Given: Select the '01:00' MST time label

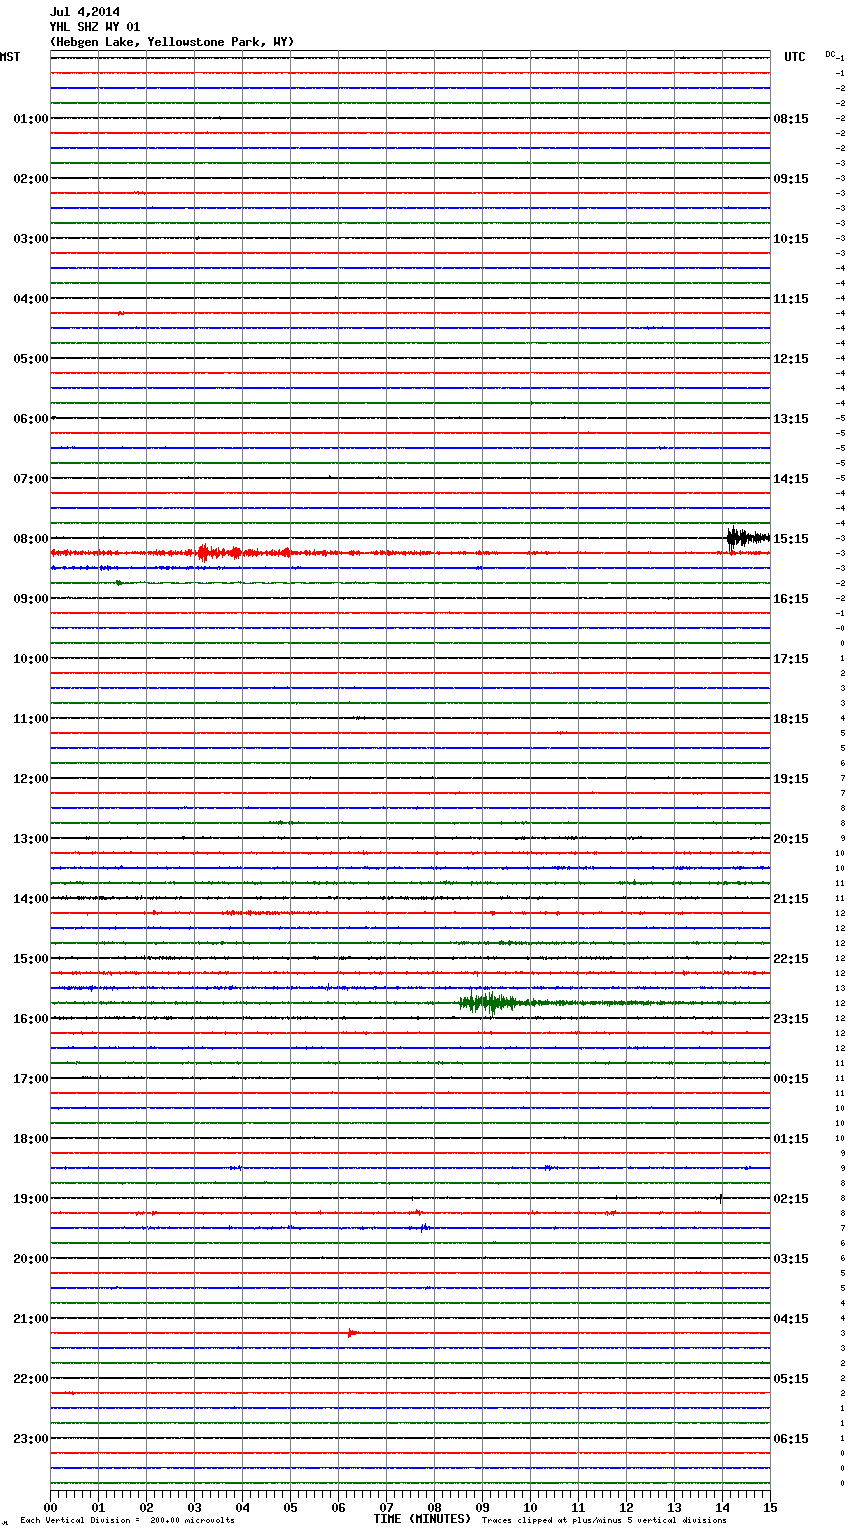Looking at the screenshot, I should click(x=31, y=119).
